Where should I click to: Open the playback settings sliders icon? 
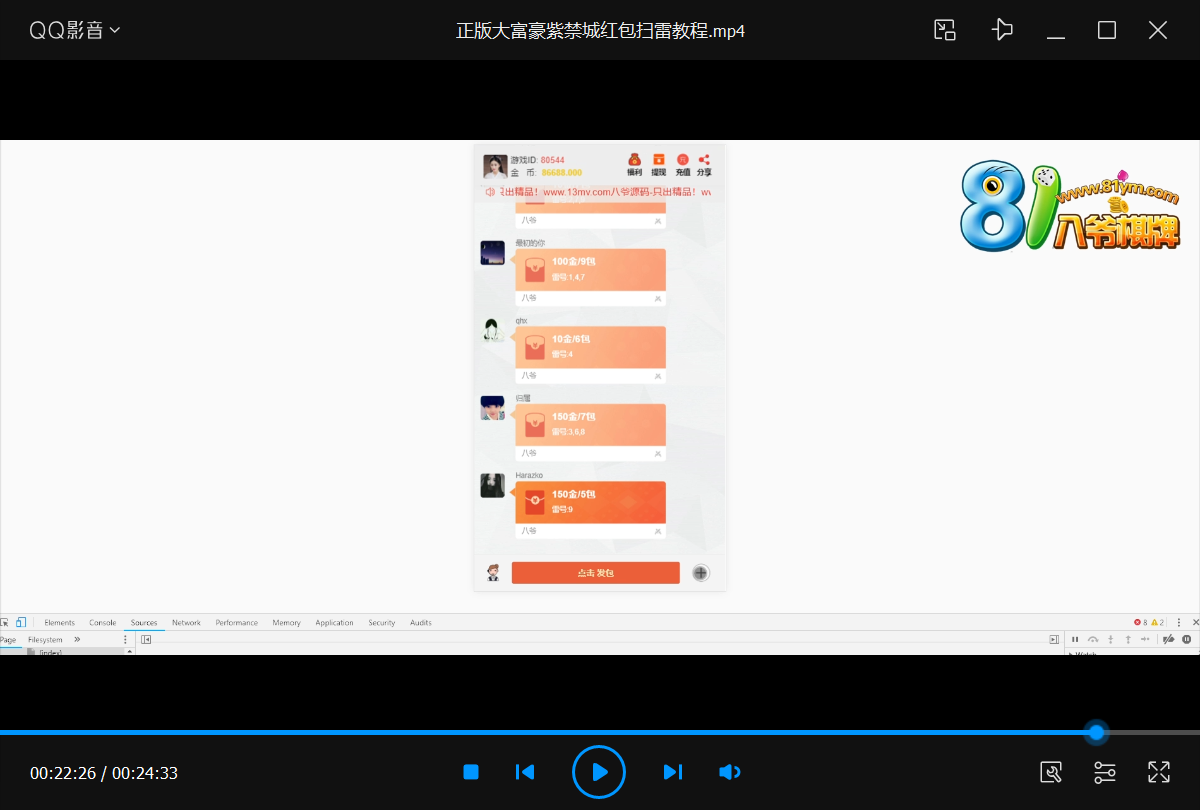[x=1105, y=772]
